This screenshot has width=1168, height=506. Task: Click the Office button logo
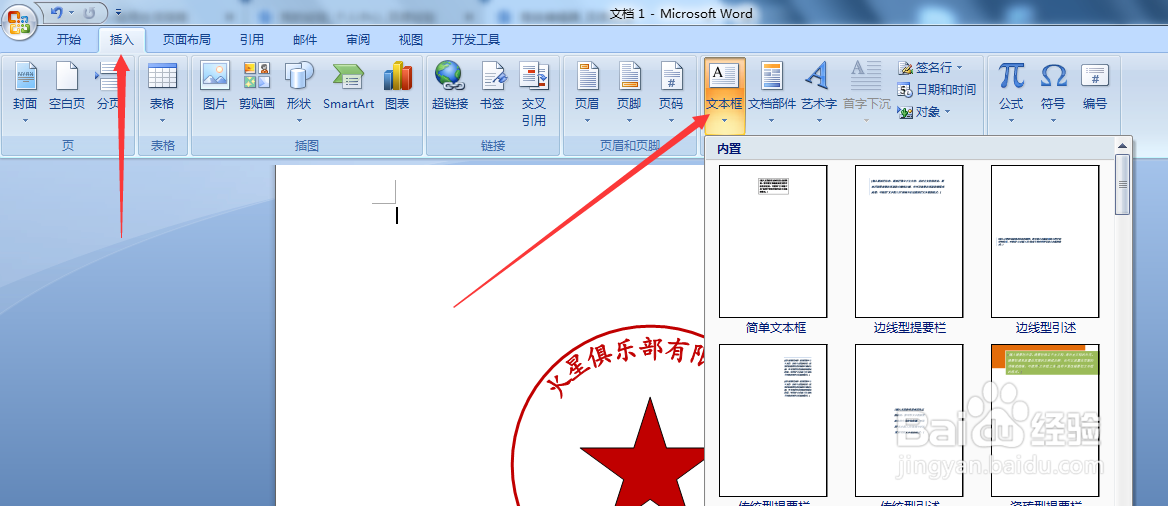tap(19, 21)
